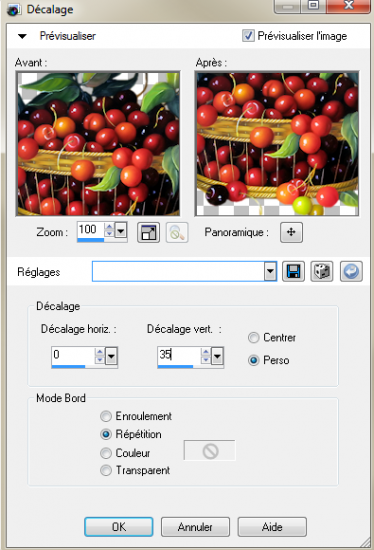Viewport: 374px width, 550px height.
Task: Select the Centrer radio button
Action: click(254, 338)
